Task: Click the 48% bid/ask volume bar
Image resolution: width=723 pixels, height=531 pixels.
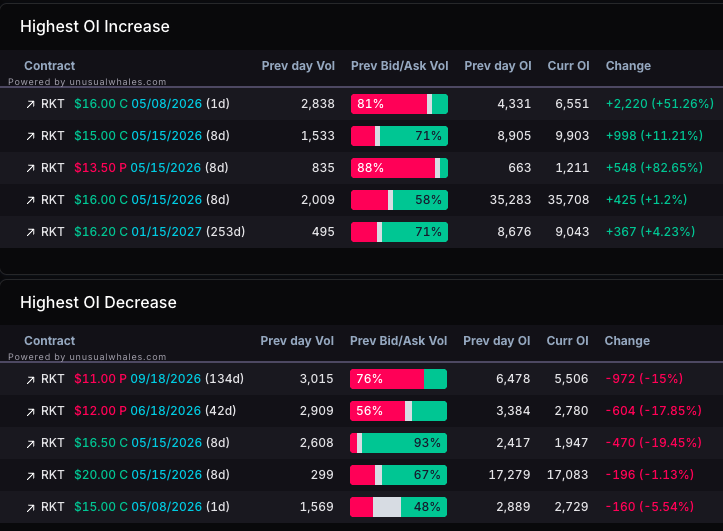Action: [x=398, y=507]
